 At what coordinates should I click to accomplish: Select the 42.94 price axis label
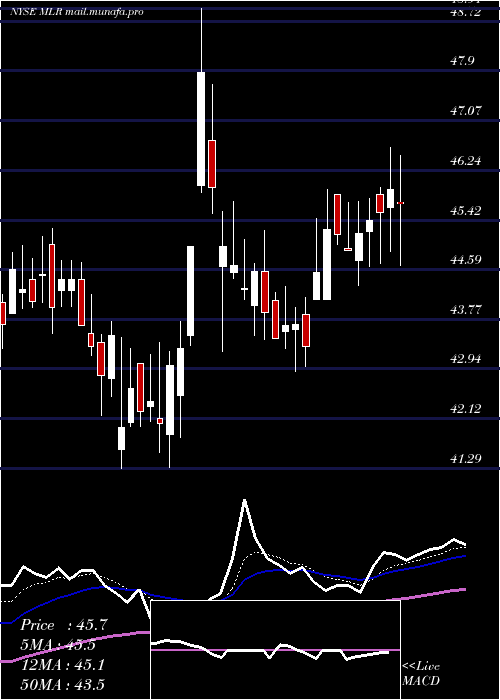(x=467, y=358)
